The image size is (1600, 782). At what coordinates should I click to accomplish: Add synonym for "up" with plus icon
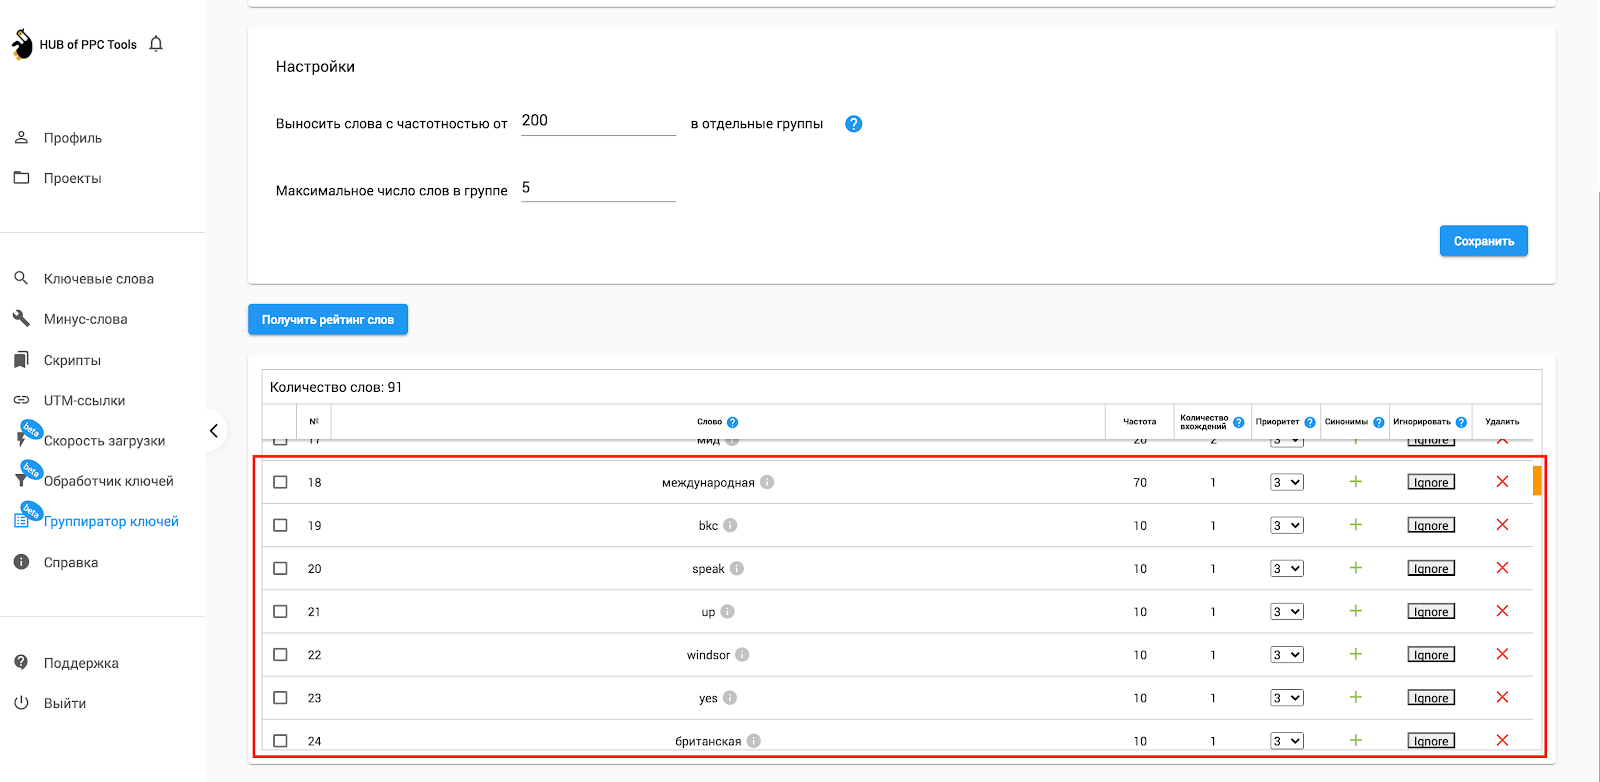(1356, 610)
